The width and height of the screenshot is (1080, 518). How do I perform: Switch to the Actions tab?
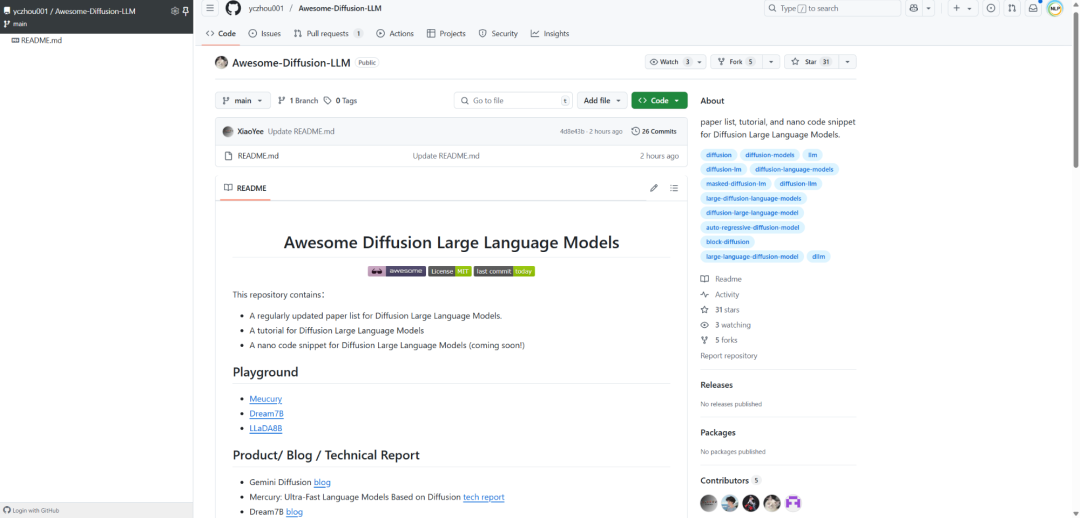[395, 33]
